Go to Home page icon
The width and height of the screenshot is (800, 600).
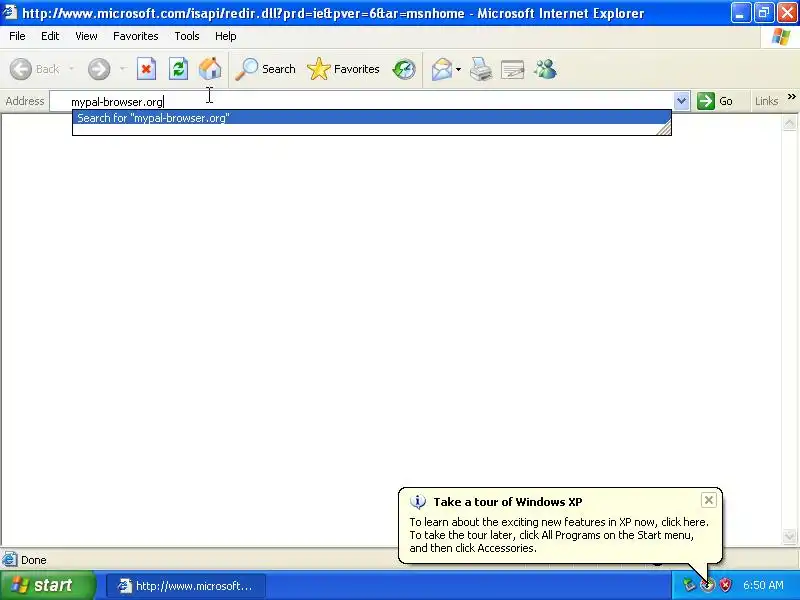tap(210, 69)
